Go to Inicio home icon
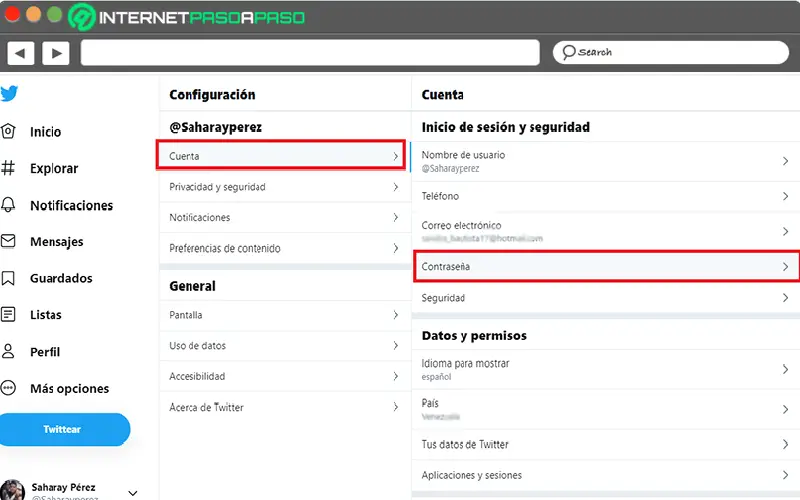The width and height of the screenshot is (800, 500). tap(9, 132)
